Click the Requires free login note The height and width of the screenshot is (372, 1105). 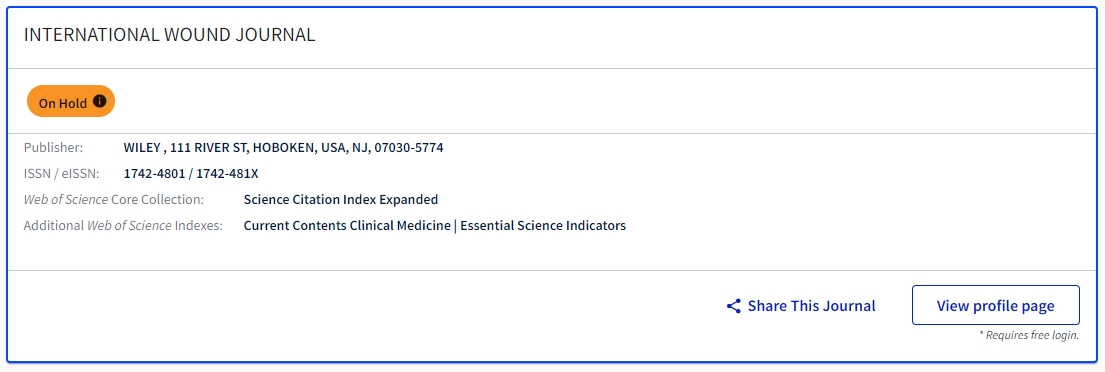(x=1029, y=335)
